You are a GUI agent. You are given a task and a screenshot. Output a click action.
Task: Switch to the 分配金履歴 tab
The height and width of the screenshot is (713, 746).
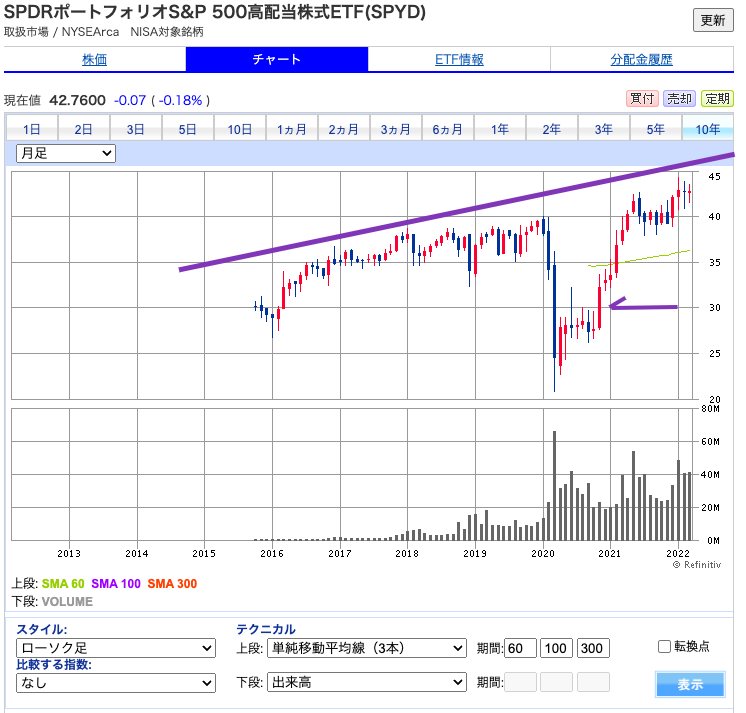pos(642,59)
